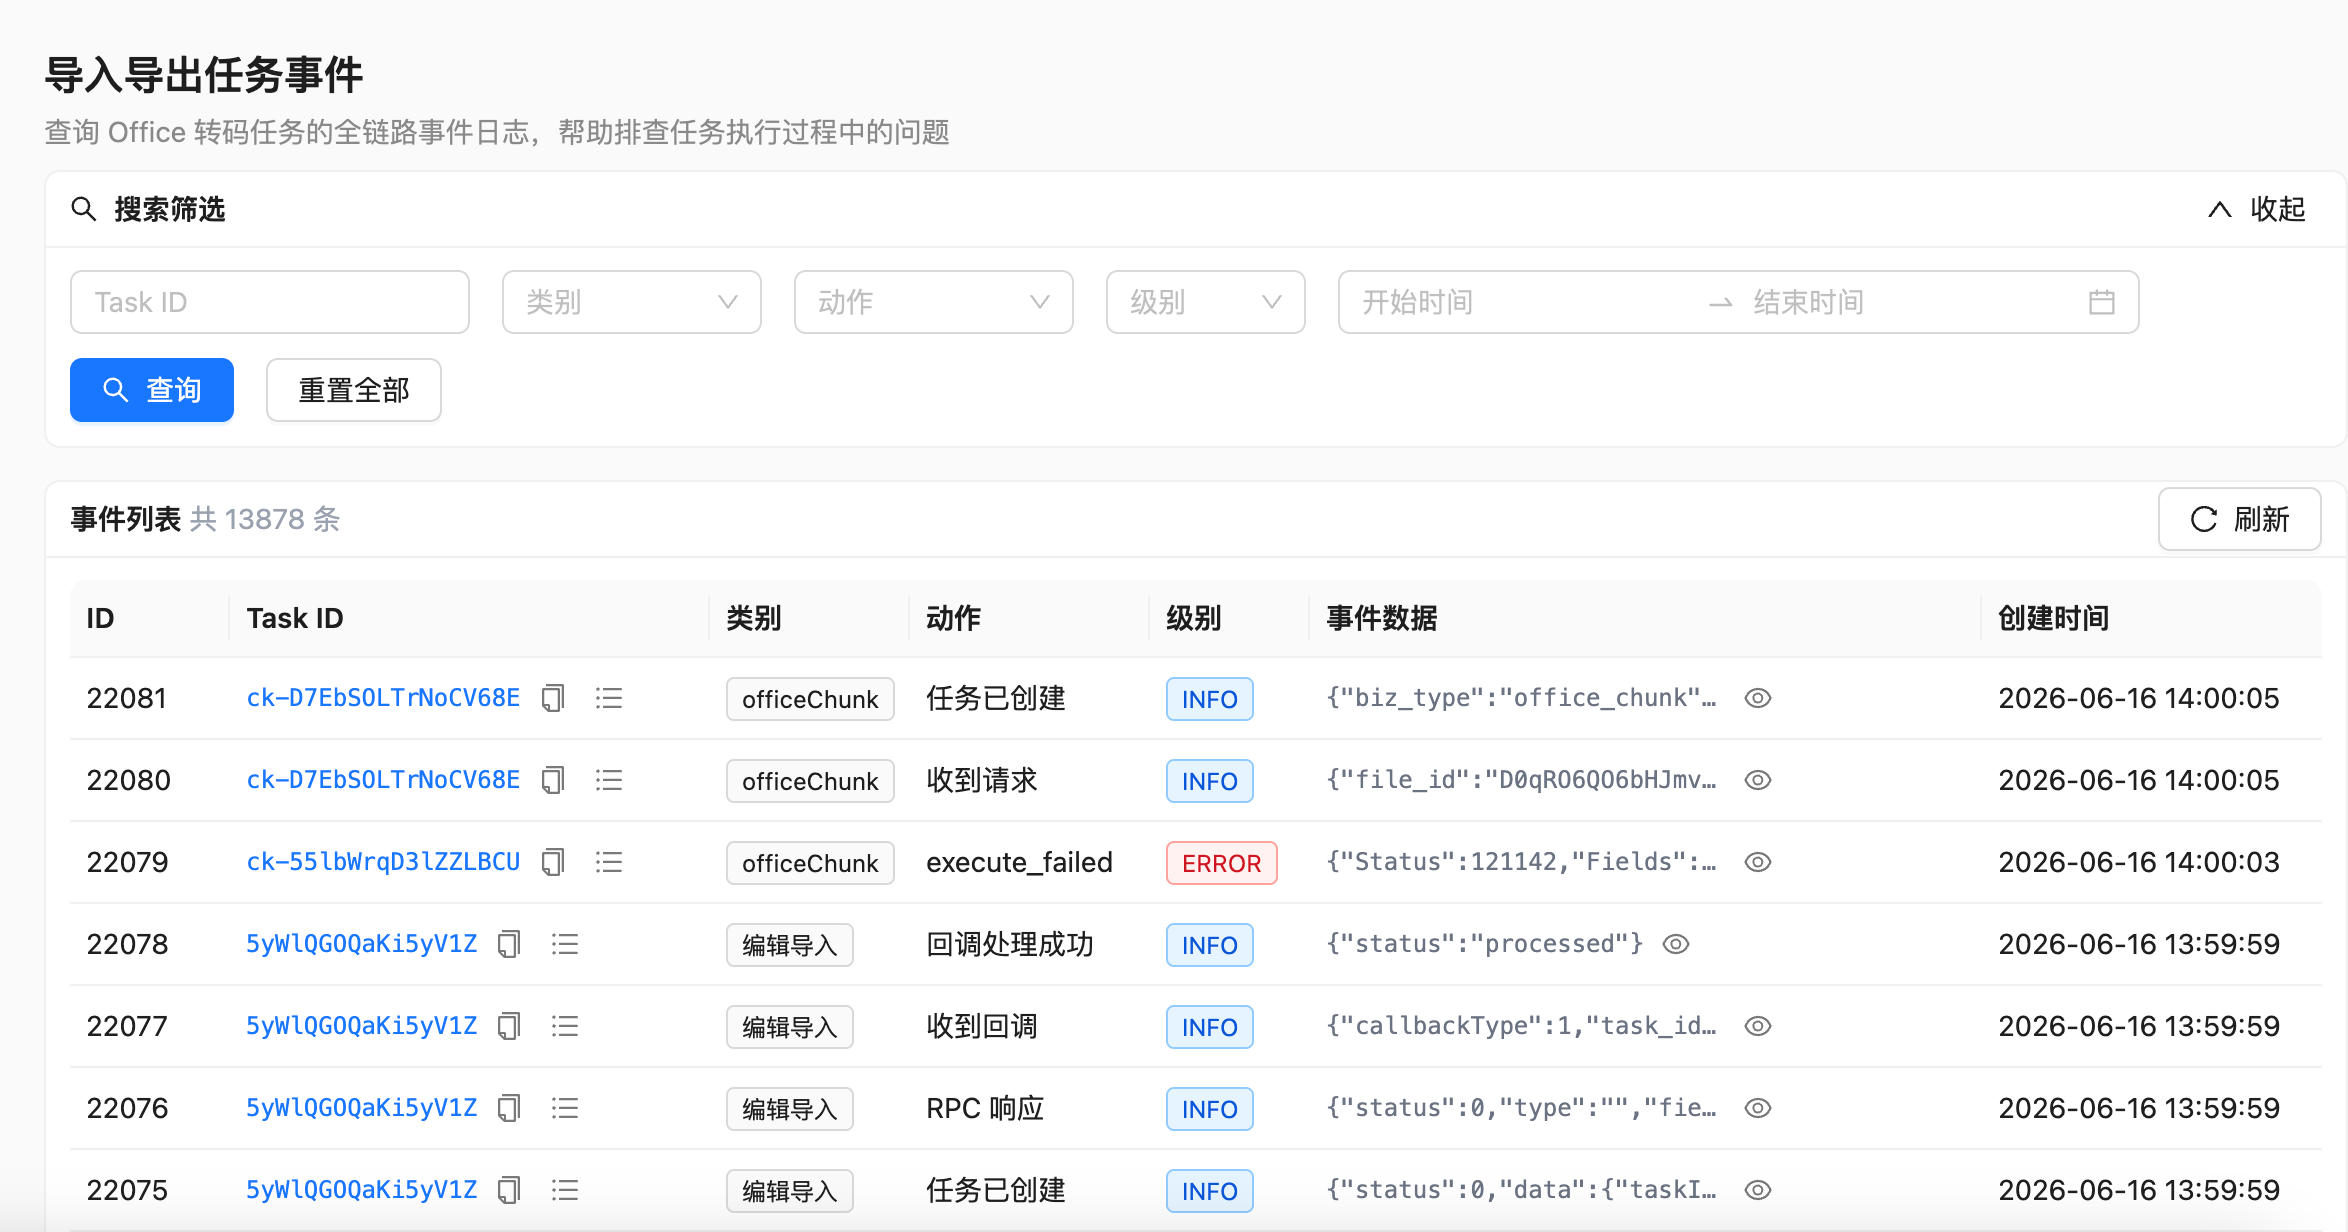Screen dimensions: 2348x1232
Task: Click the 重置全部 reset button
Action: 354,390
